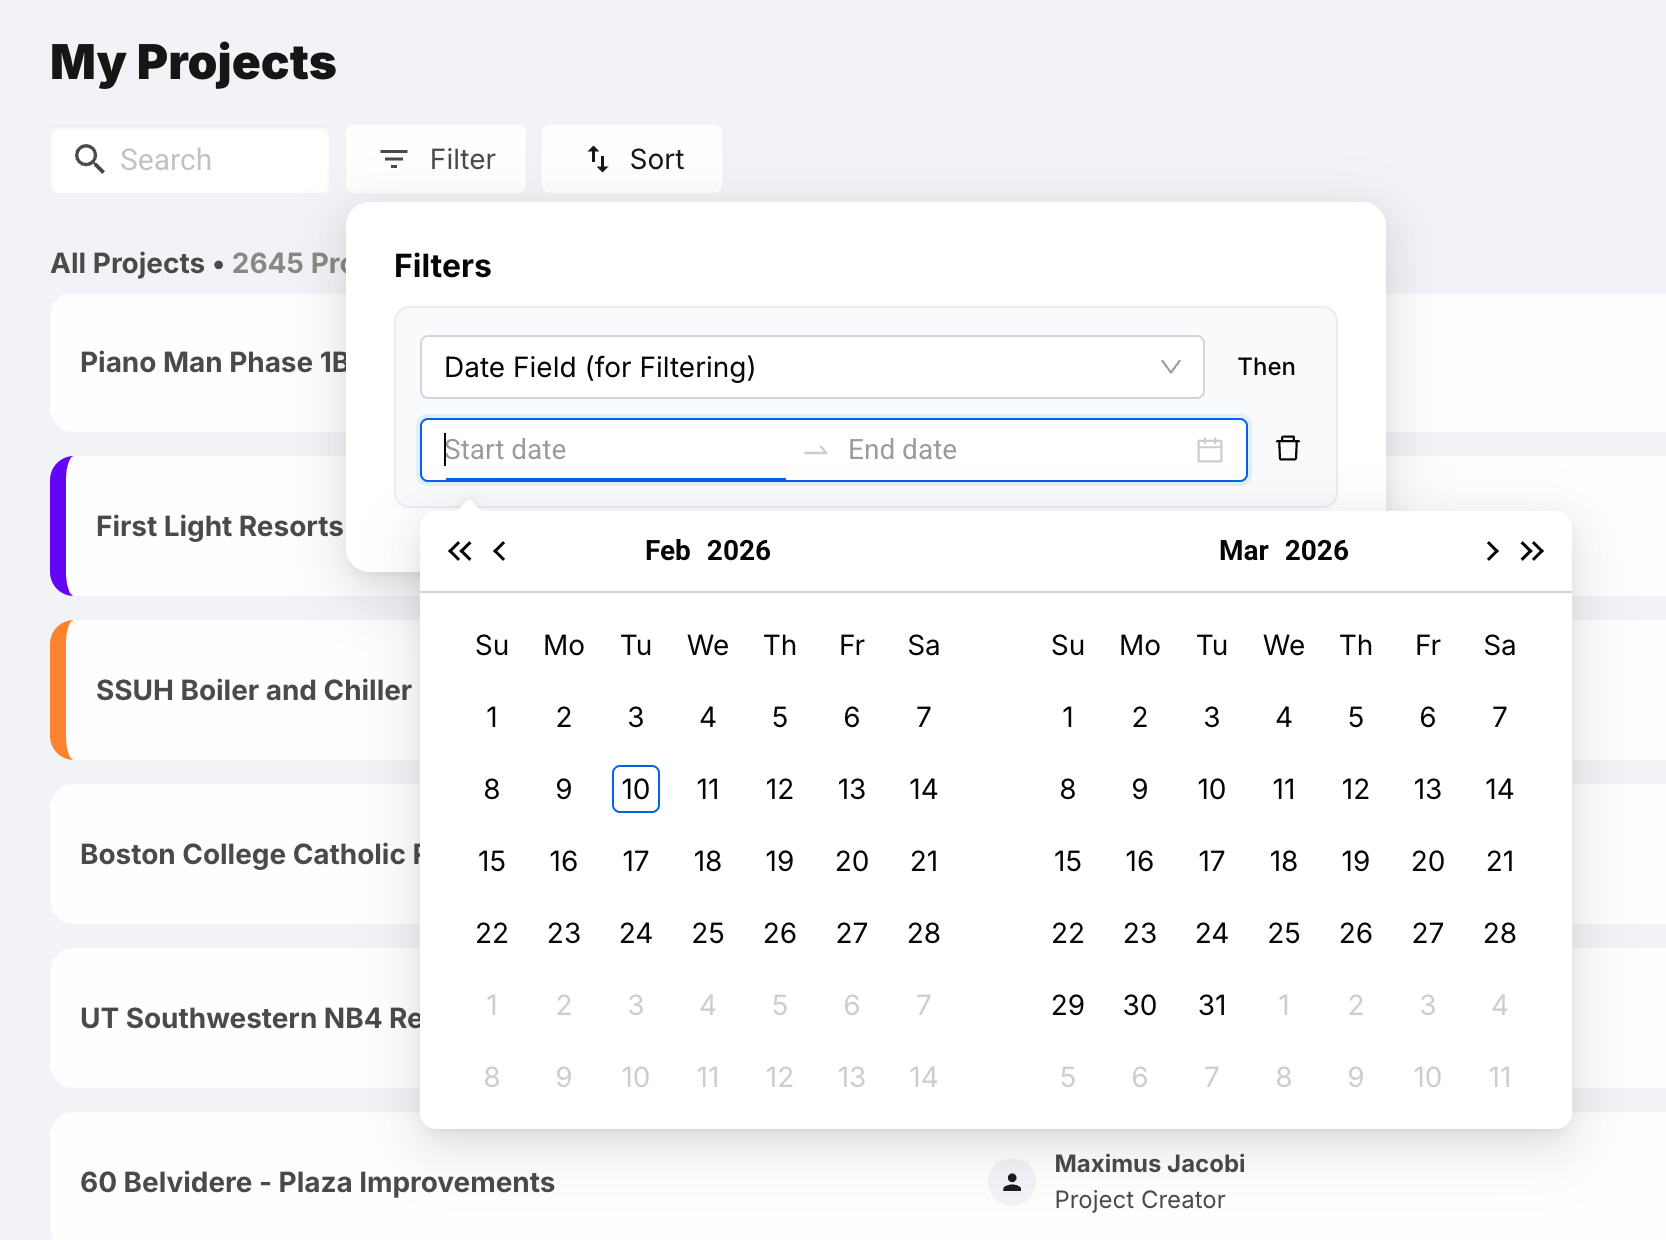Click the trash icon to delete filter

pos(1288,449)
